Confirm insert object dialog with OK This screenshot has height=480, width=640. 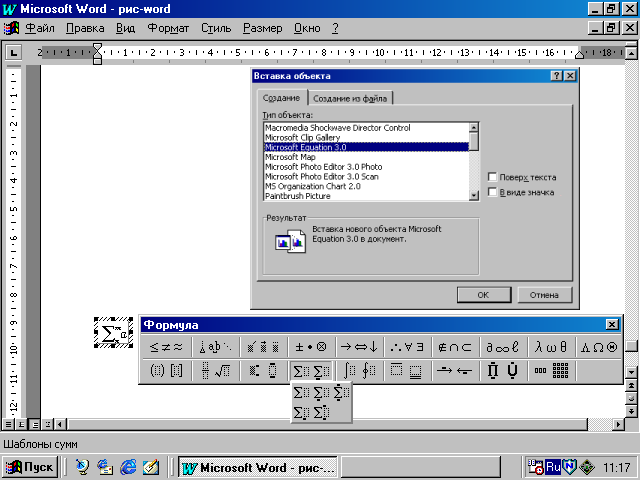click(484, 295)
